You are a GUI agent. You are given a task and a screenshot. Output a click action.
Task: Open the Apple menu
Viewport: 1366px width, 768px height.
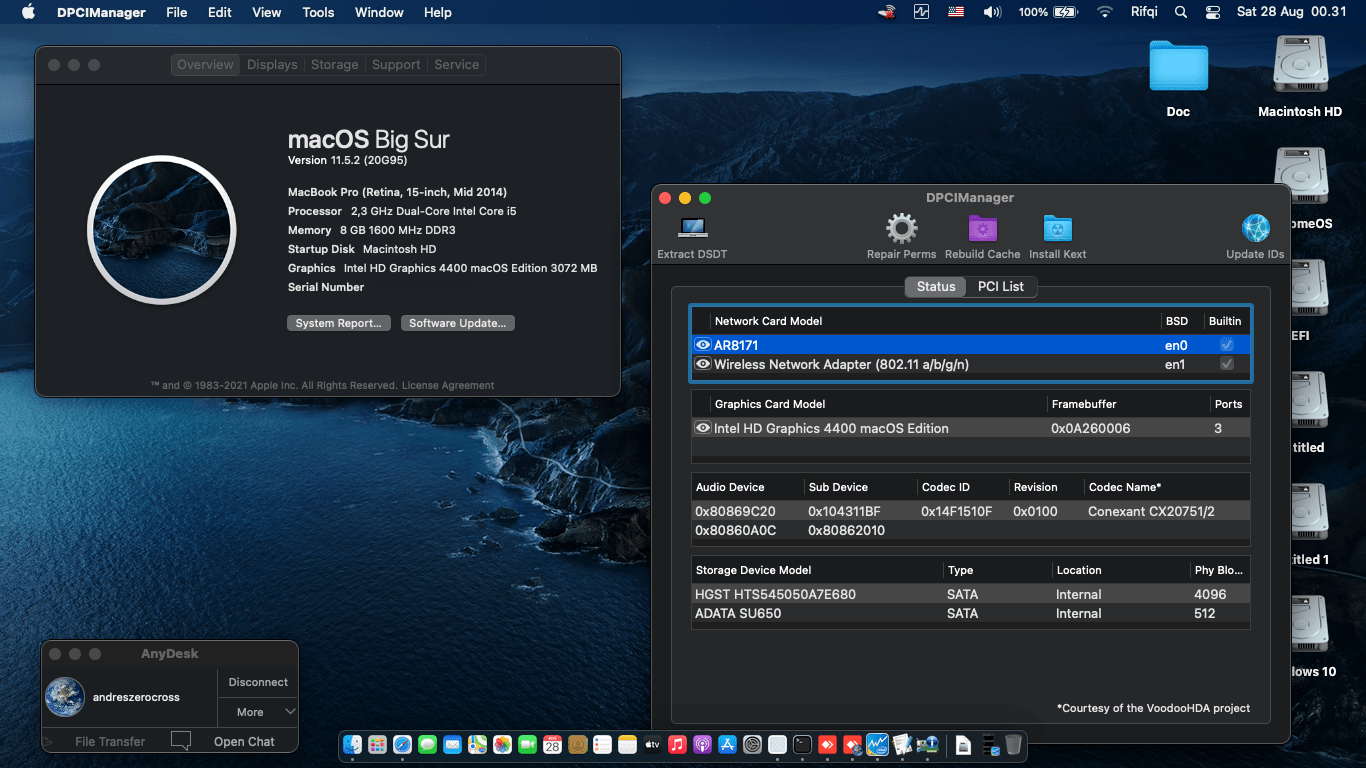pyautogui.click(x=28, y=12)
